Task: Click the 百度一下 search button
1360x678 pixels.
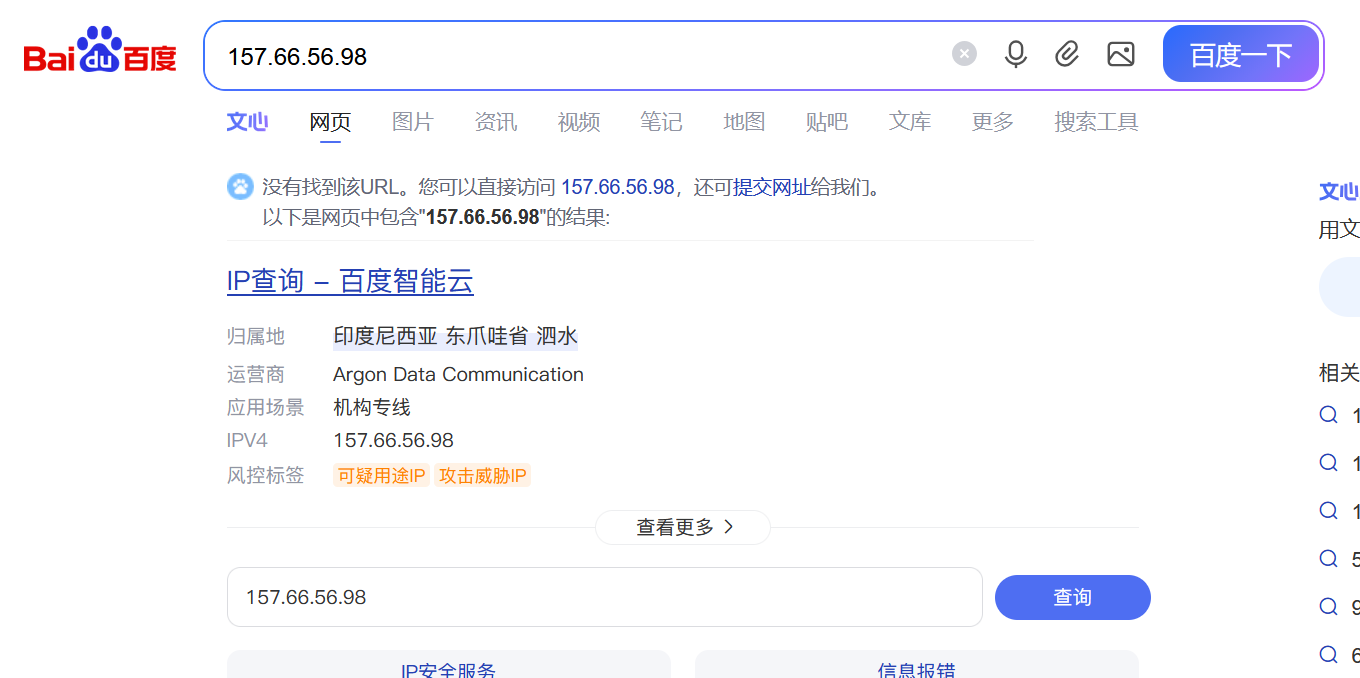Action: coord(1240,54)
